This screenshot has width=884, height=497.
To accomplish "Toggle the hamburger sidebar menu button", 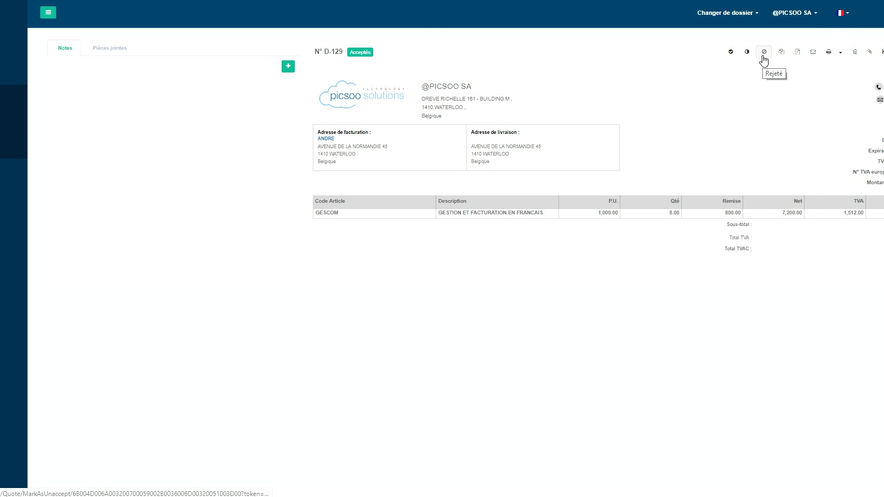I will [48, 12].
